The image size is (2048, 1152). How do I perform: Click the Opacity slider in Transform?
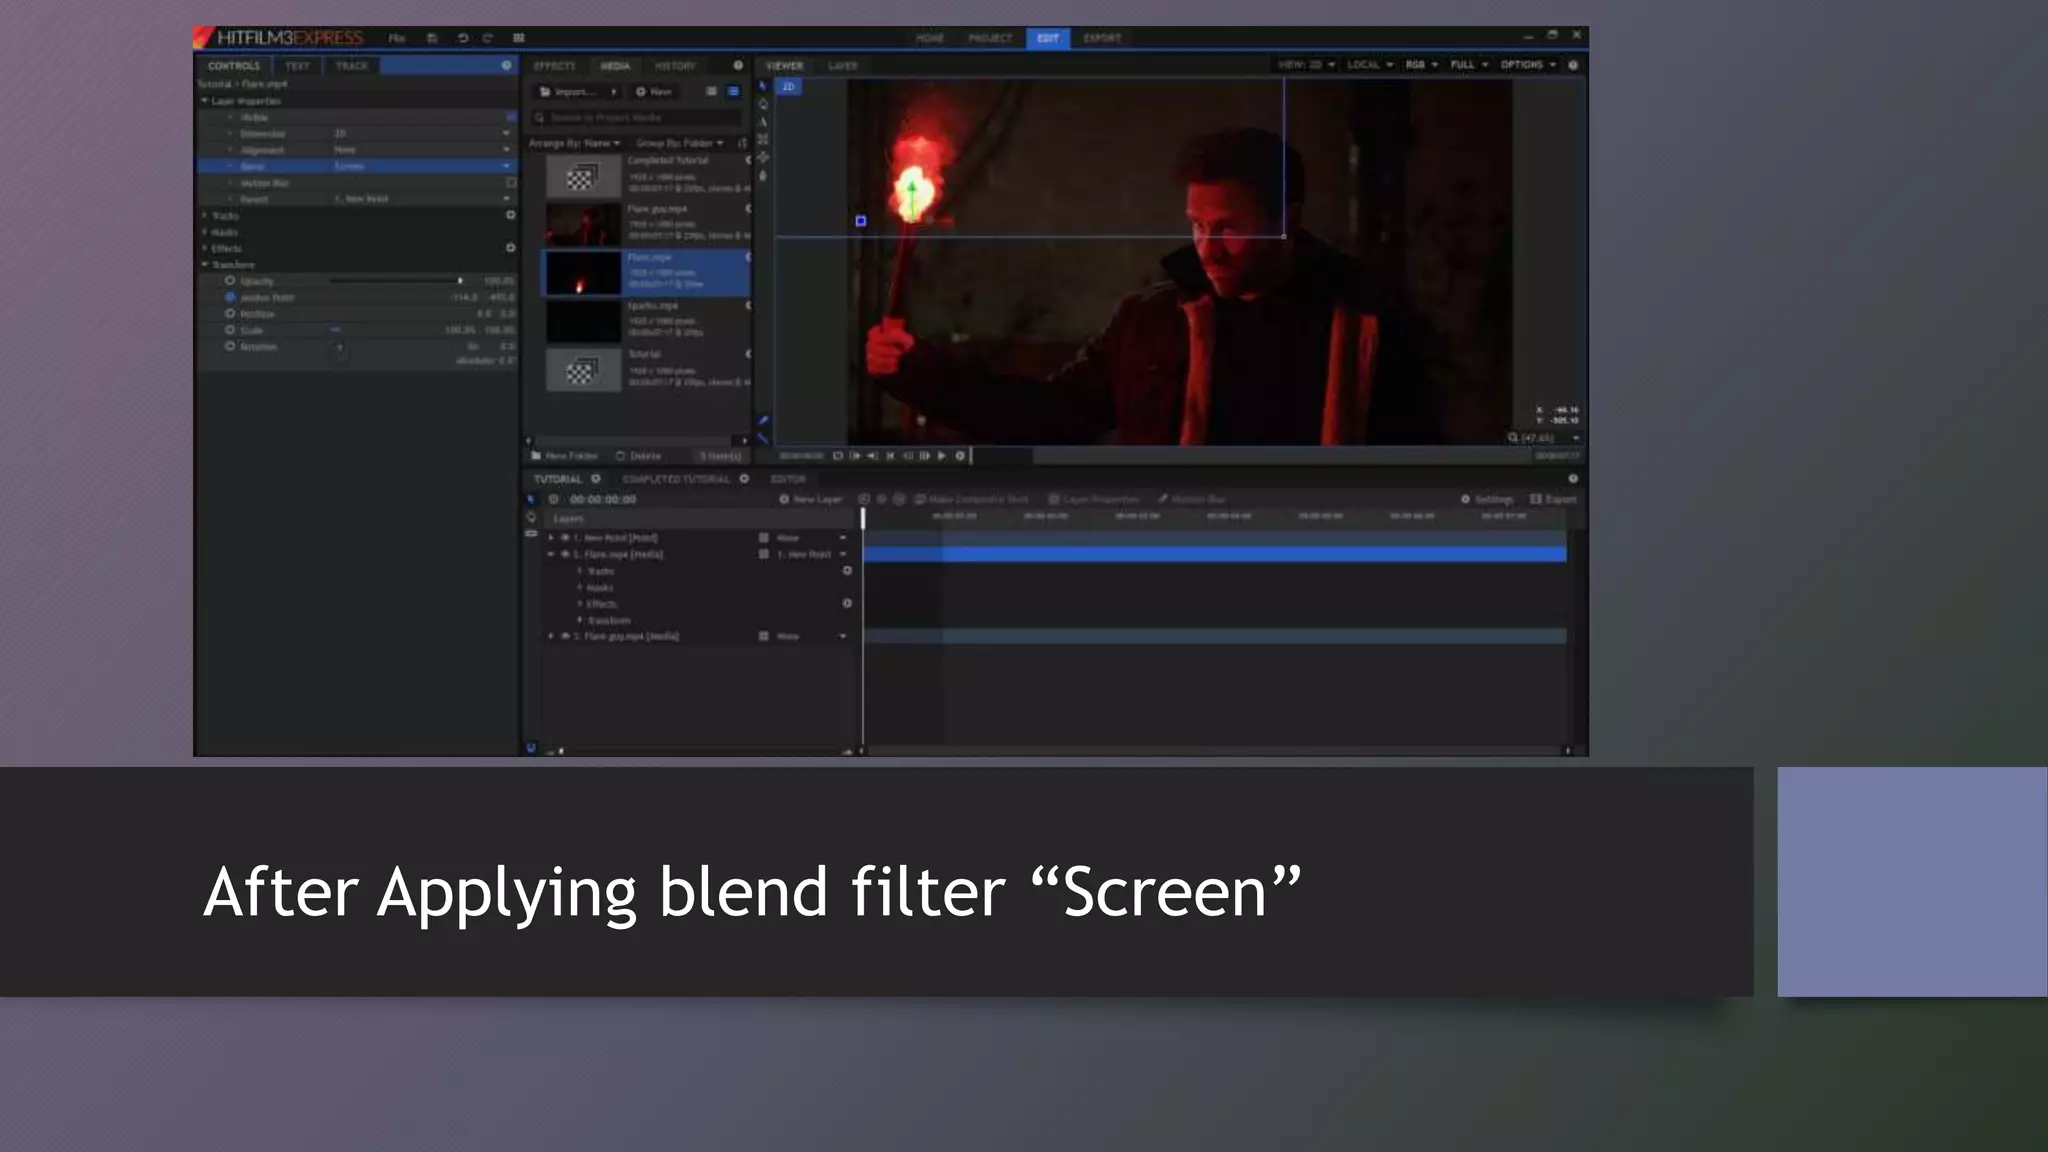[395, 281]
